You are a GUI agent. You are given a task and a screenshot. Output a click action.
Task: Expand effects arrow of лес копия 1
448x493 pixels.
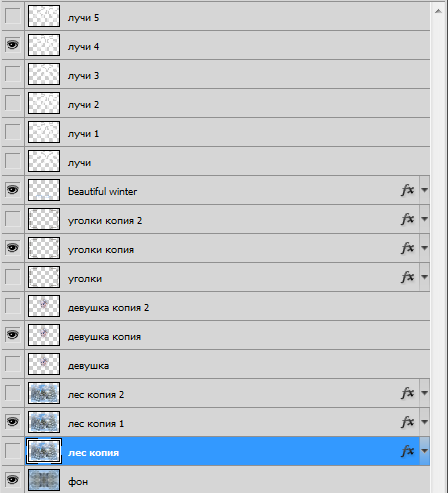pos(424,422)
